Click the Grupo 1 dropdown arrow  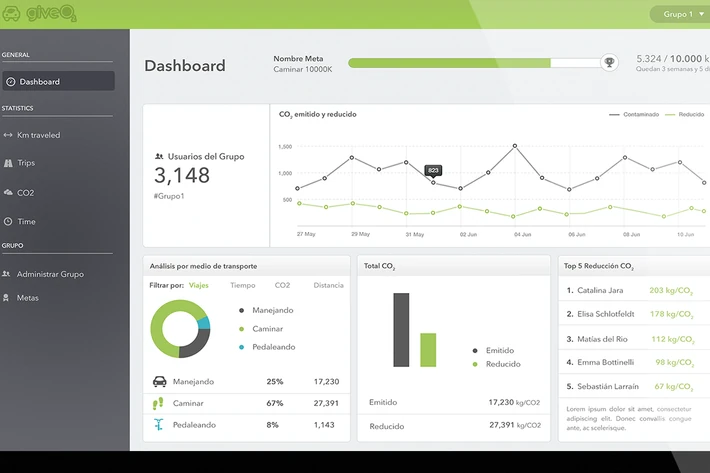701,14
